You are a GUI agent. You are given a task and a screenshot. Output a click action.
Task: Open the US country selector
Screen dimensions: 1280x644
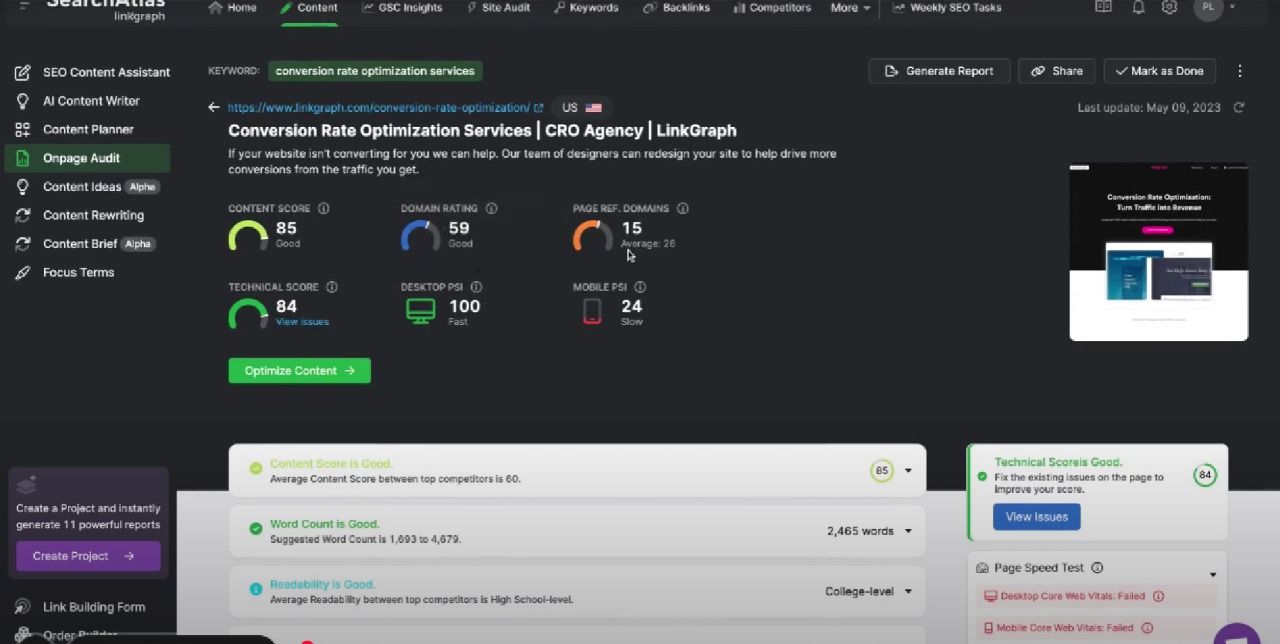pyautogui.click(x=582, y=107)
